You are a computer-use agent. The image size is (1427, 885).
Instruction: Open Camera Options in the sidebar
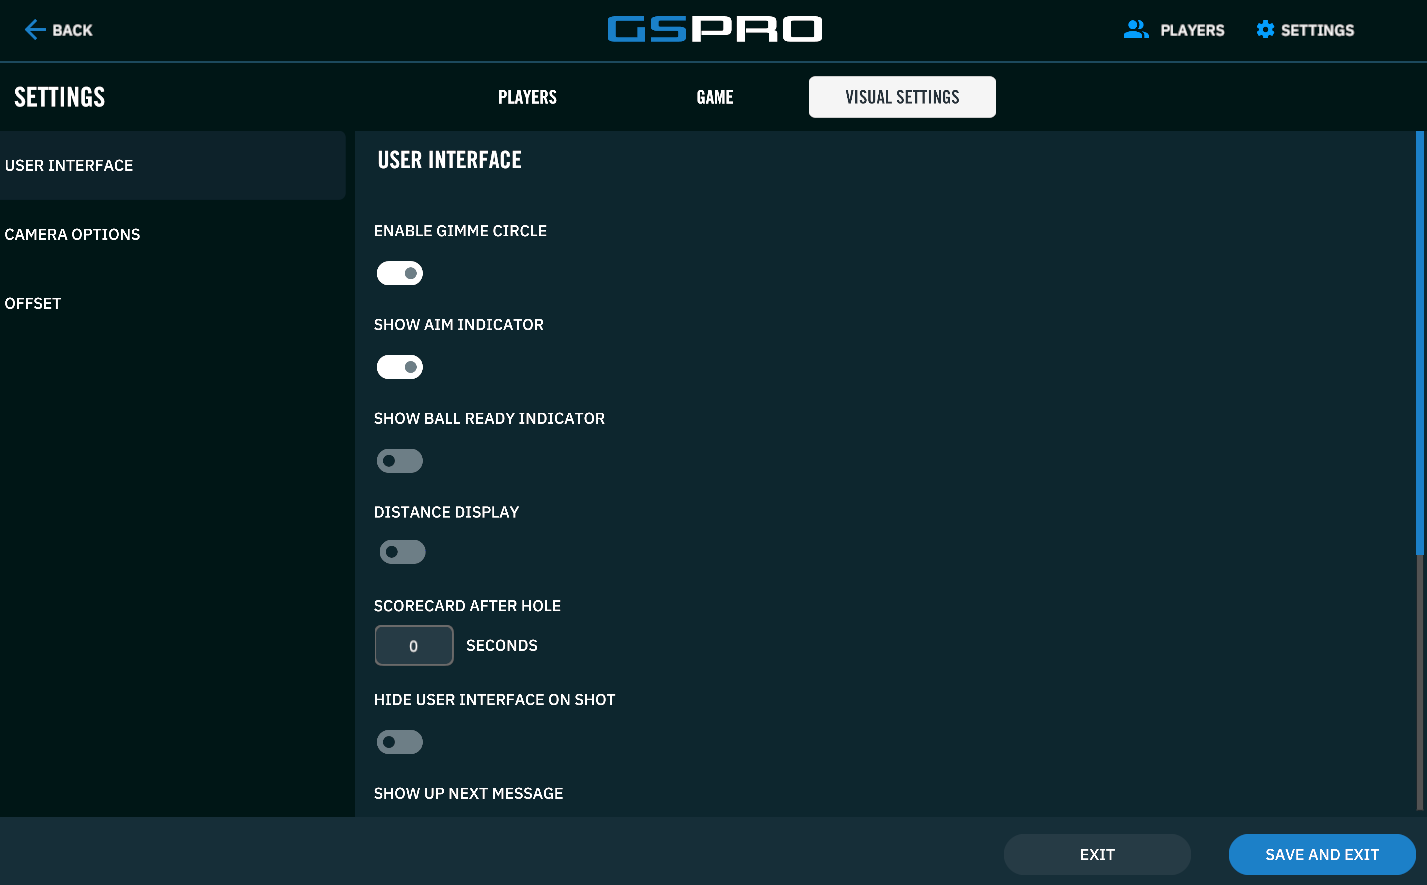pos(73,235)
